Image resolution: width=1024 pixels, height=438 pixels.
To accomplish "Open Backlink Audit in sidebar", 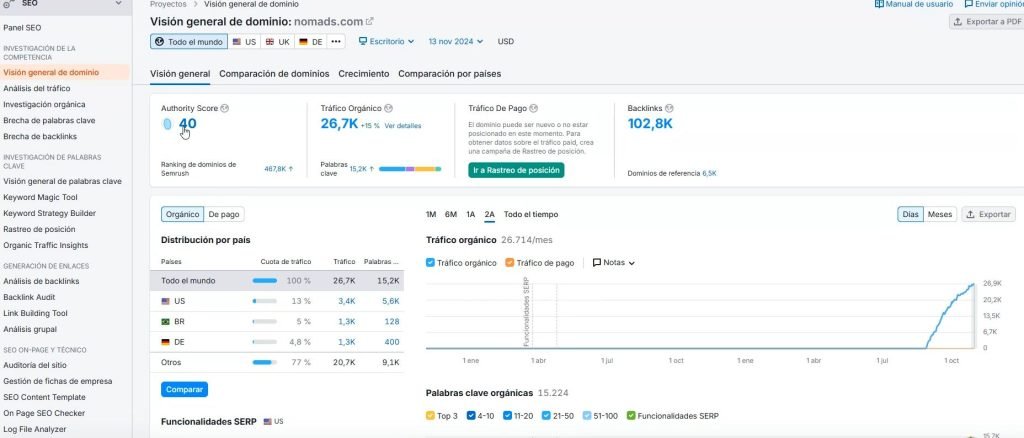I will click(29, 297).
